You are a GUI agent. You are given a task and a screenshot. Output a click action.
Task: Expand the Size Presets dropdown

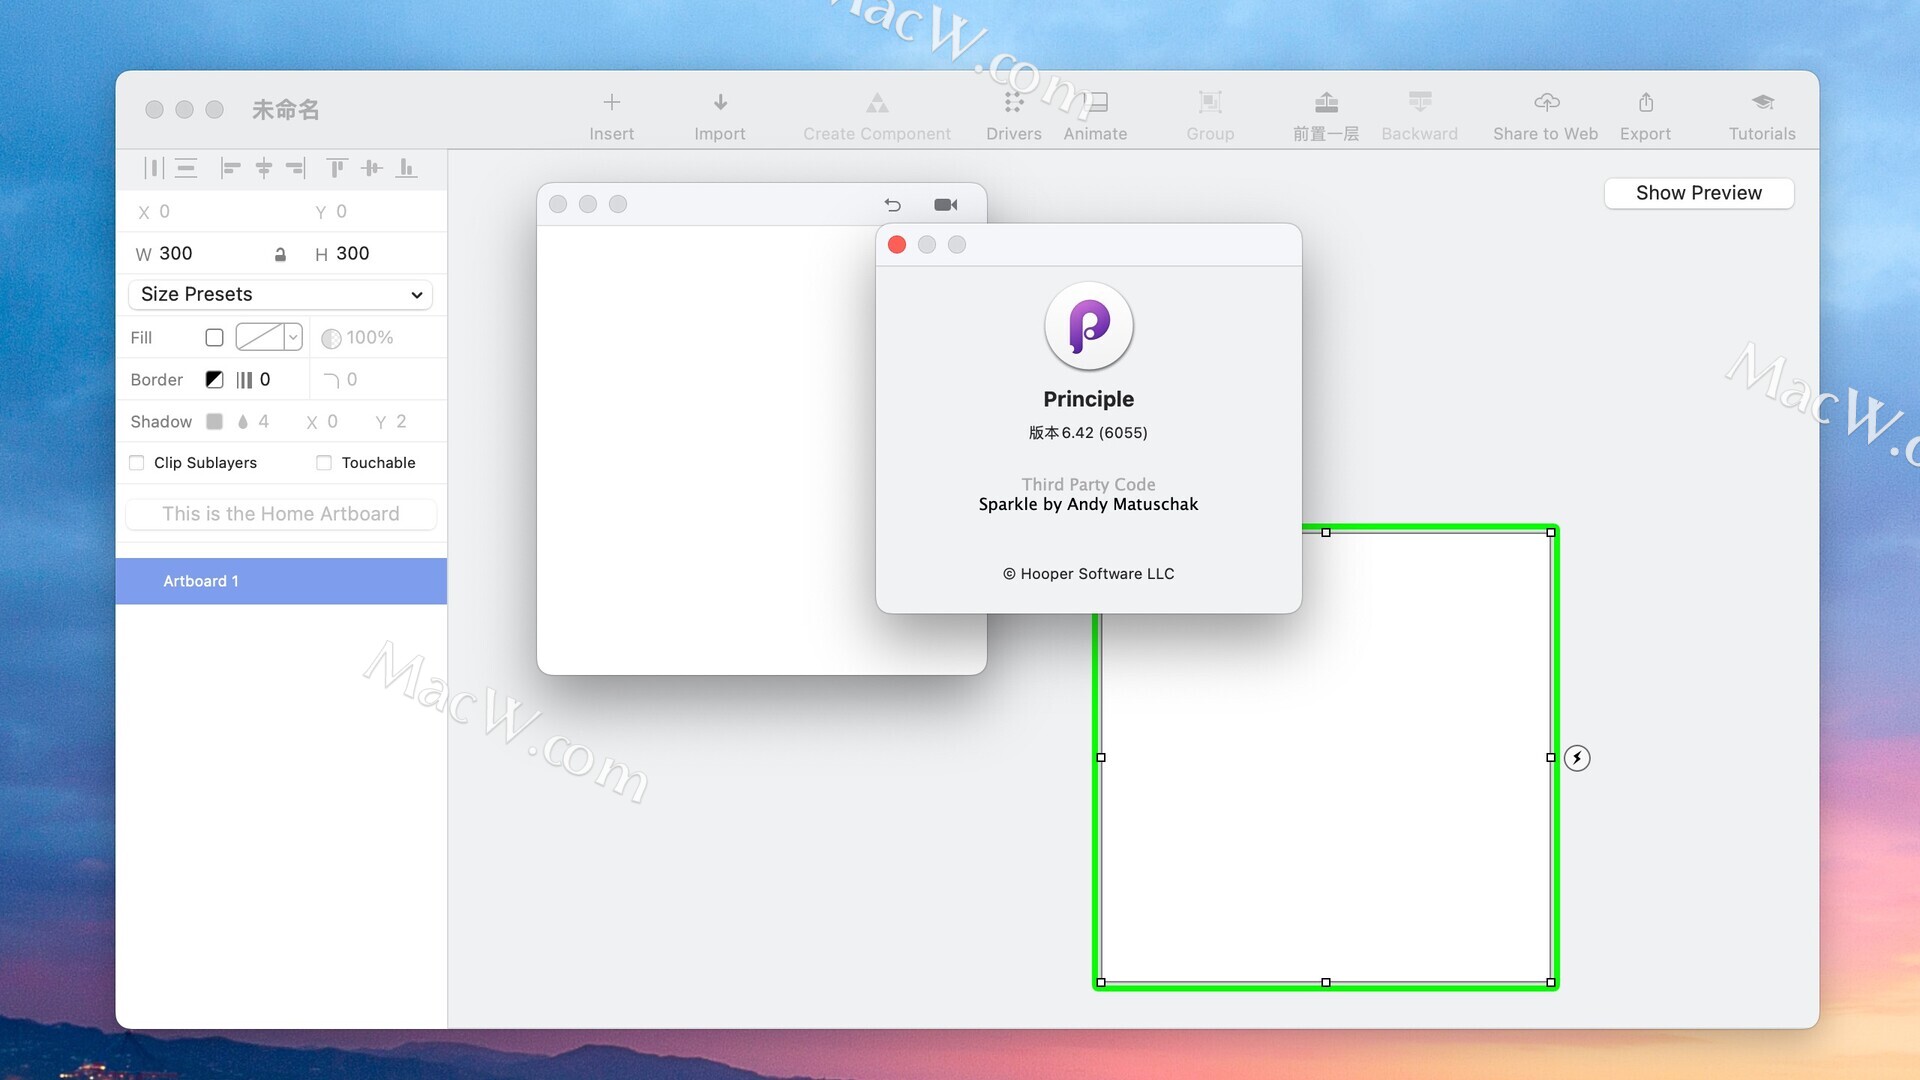(x=280, y=294)
